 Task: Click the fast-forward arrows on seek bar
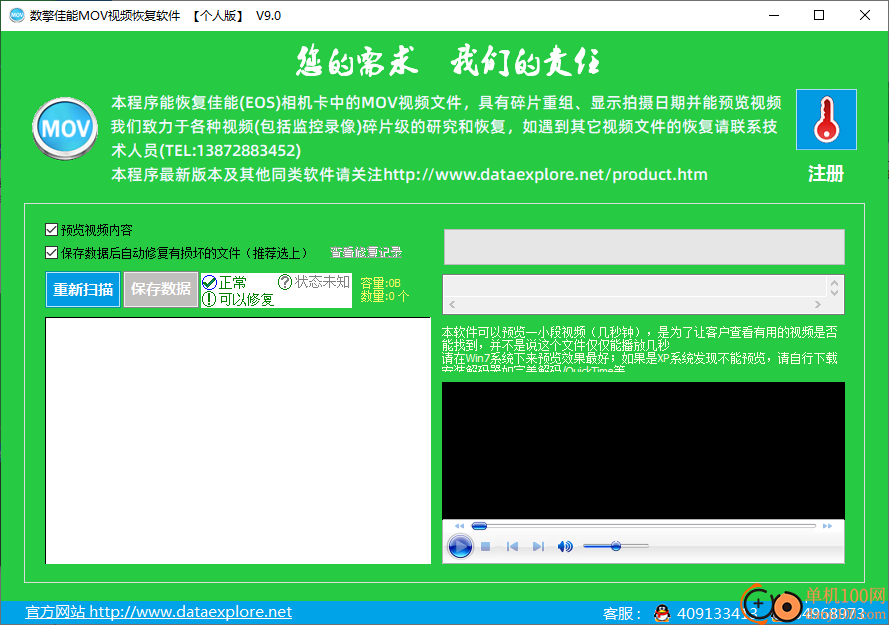(x=827, y=526)
